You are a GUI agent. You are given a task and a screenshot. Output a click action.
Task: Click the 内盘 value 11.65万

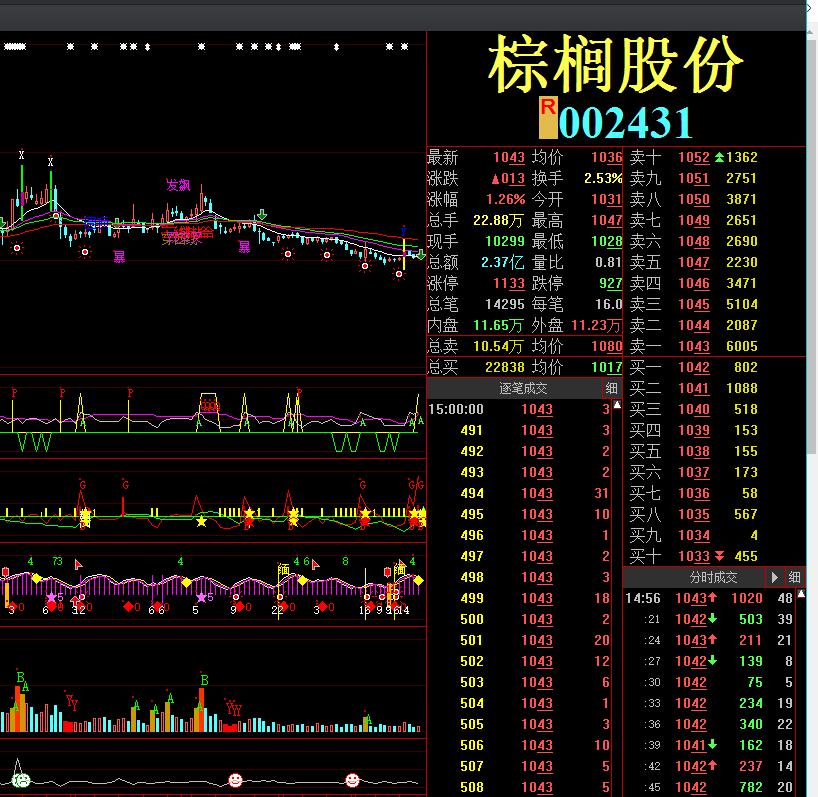(x=498, y=325)
